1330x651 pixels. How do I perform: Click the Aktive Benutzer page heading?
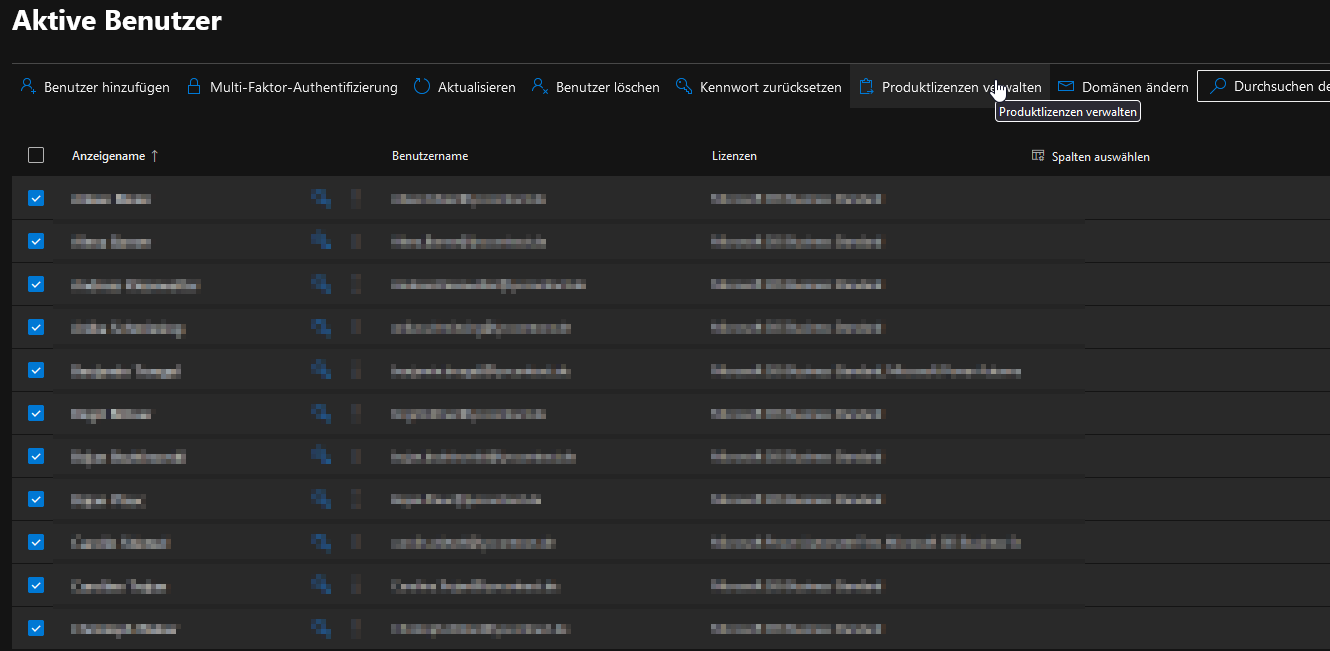(117, 20)
